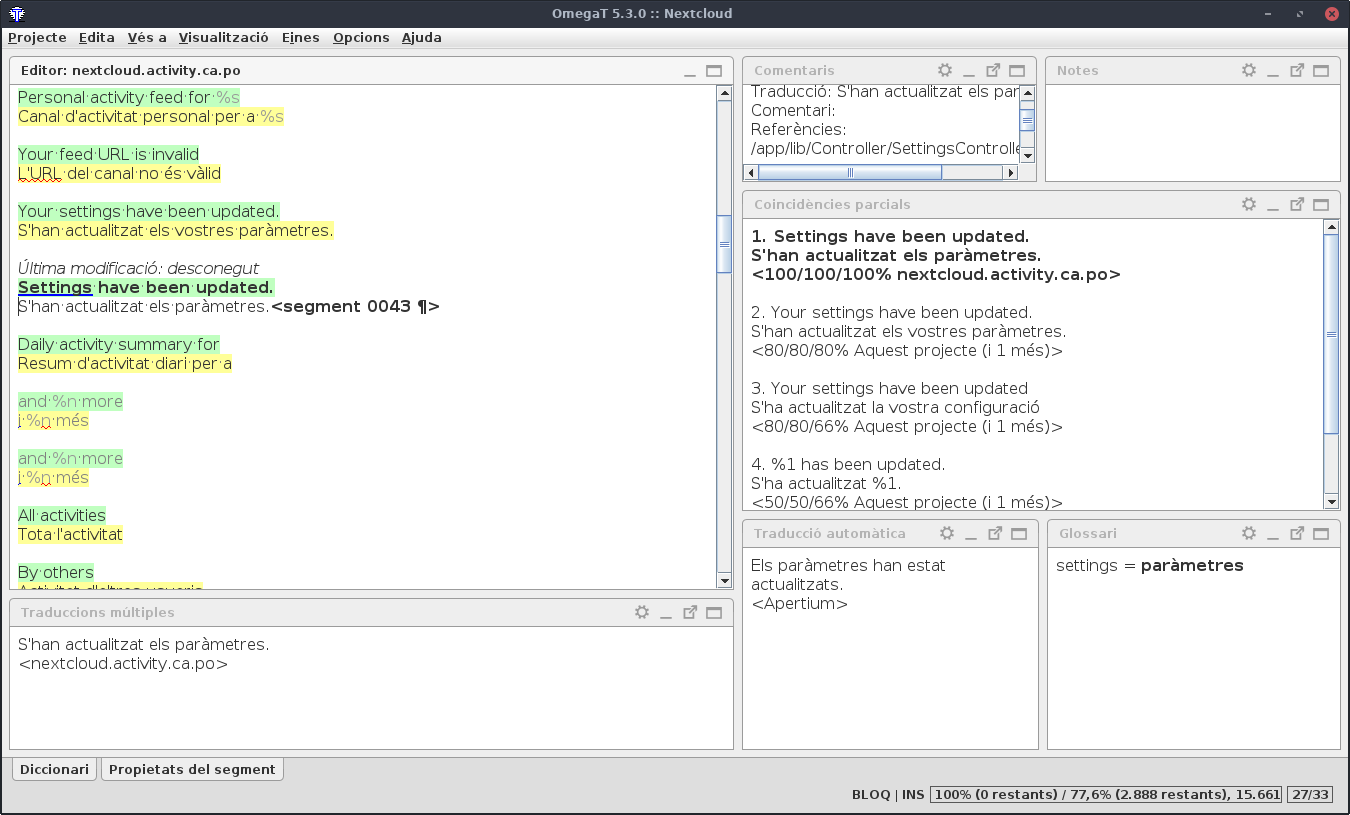Screen dimensions: 1350x815
Task: Select fuzzy match 3 'S'ha actualitzat la vostra configuració'
Action: tap(895, 407)
